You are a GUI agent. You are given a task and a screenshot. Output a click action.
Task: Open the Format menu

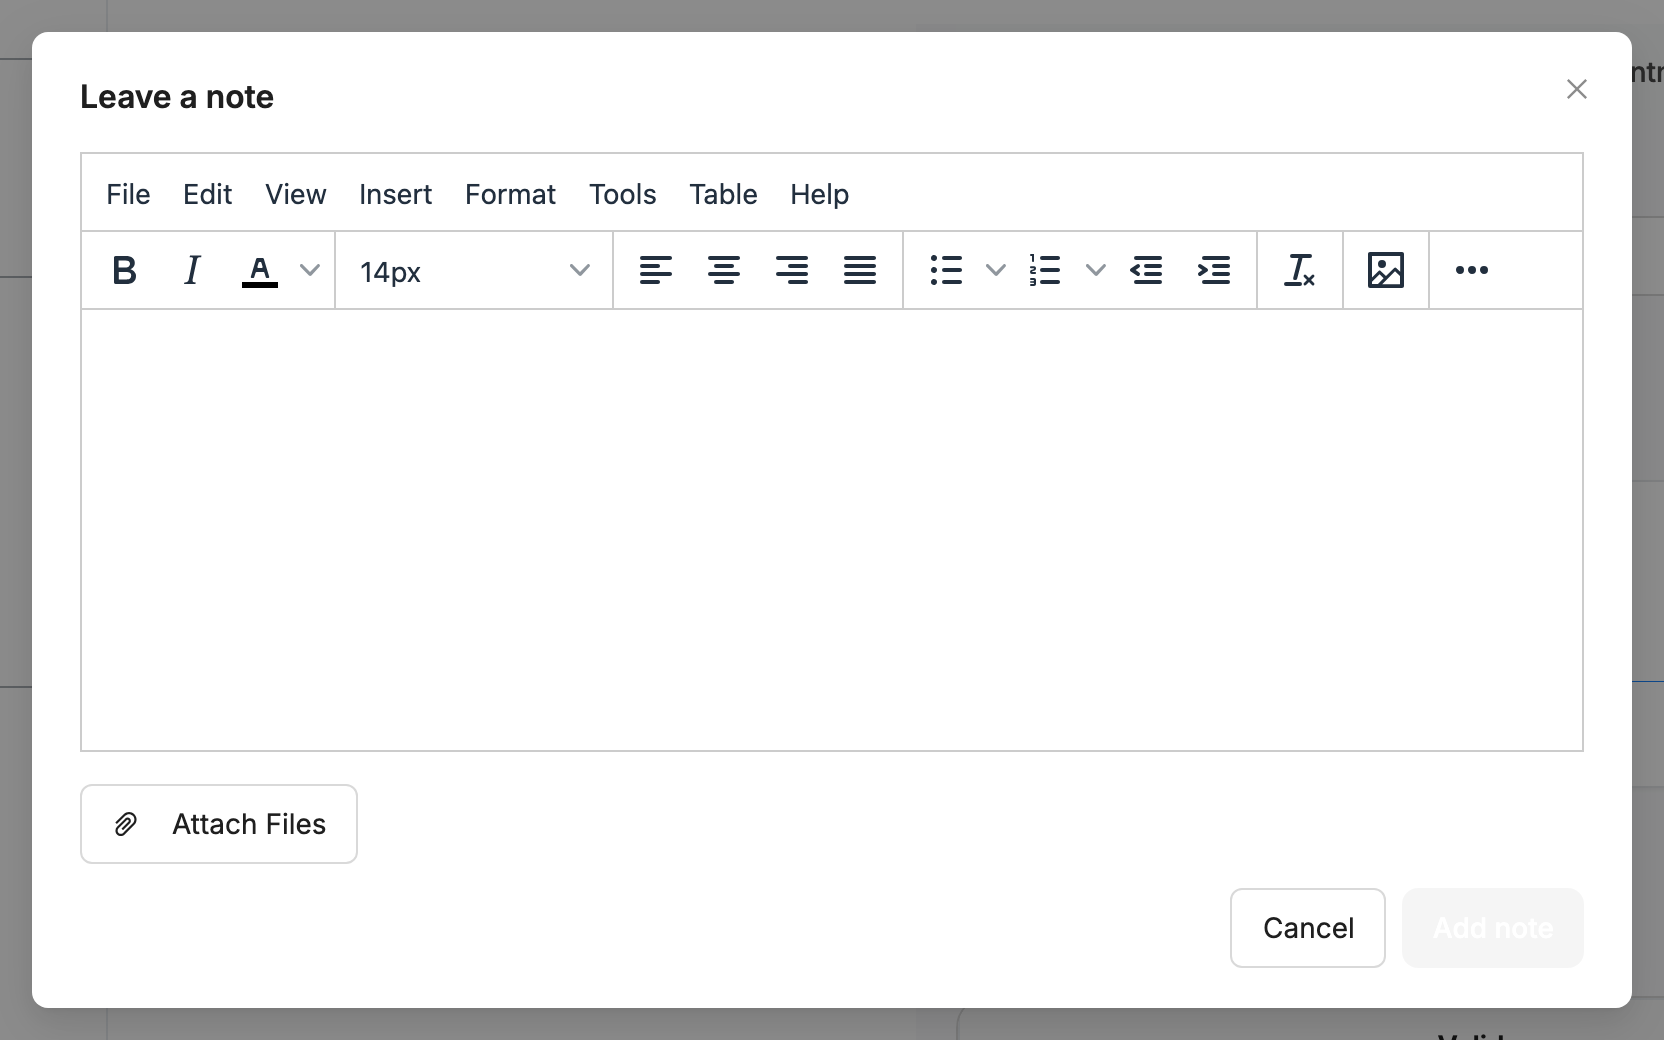coord(510,194)
